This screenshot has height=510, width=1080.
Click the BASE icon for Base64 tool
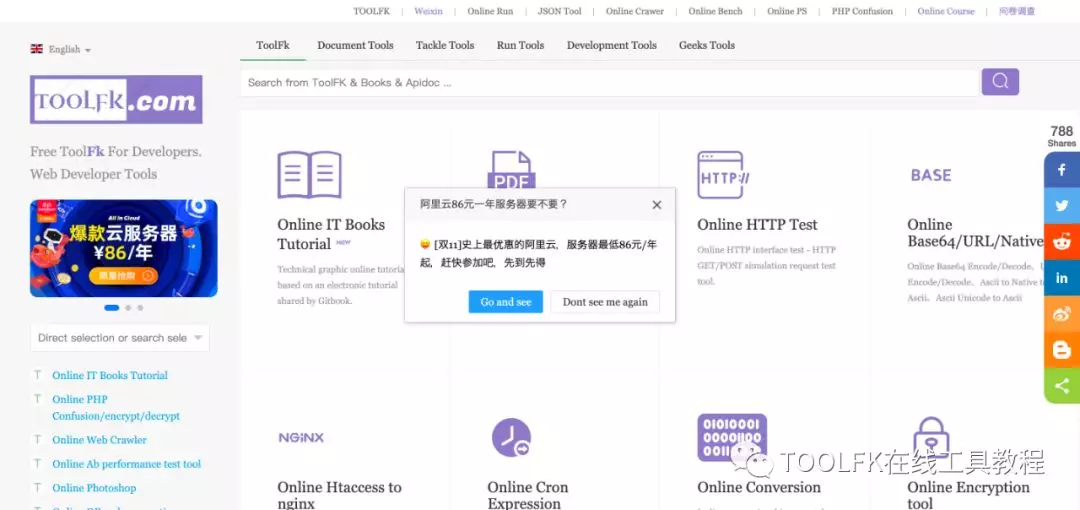[x=931, y=175]
